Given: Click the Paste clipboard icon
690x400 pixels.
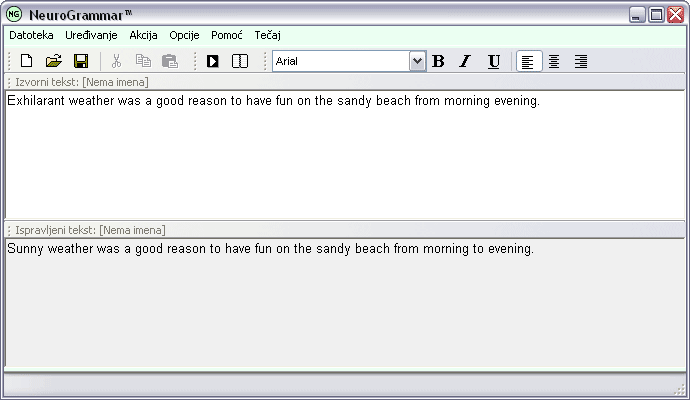Looking at the screenshot, I should click(x=170, y=61).
